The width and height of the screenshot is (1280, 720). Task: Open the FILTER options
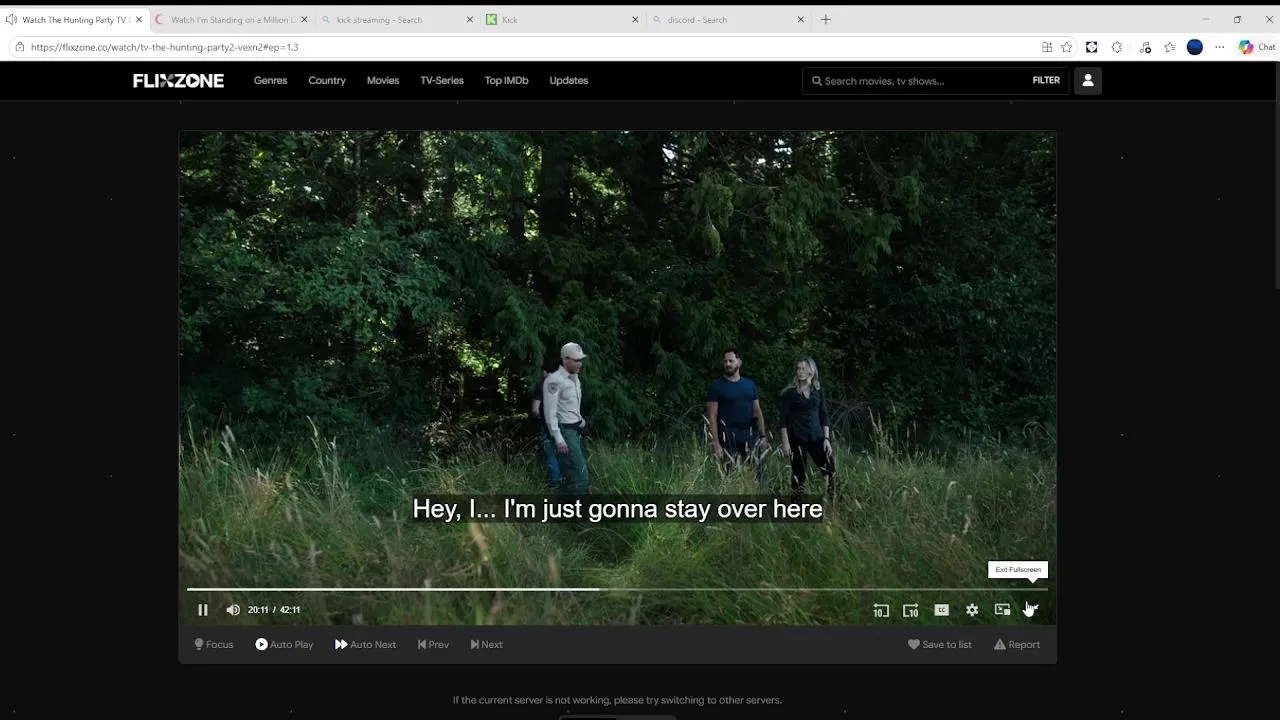[1046, 81]
